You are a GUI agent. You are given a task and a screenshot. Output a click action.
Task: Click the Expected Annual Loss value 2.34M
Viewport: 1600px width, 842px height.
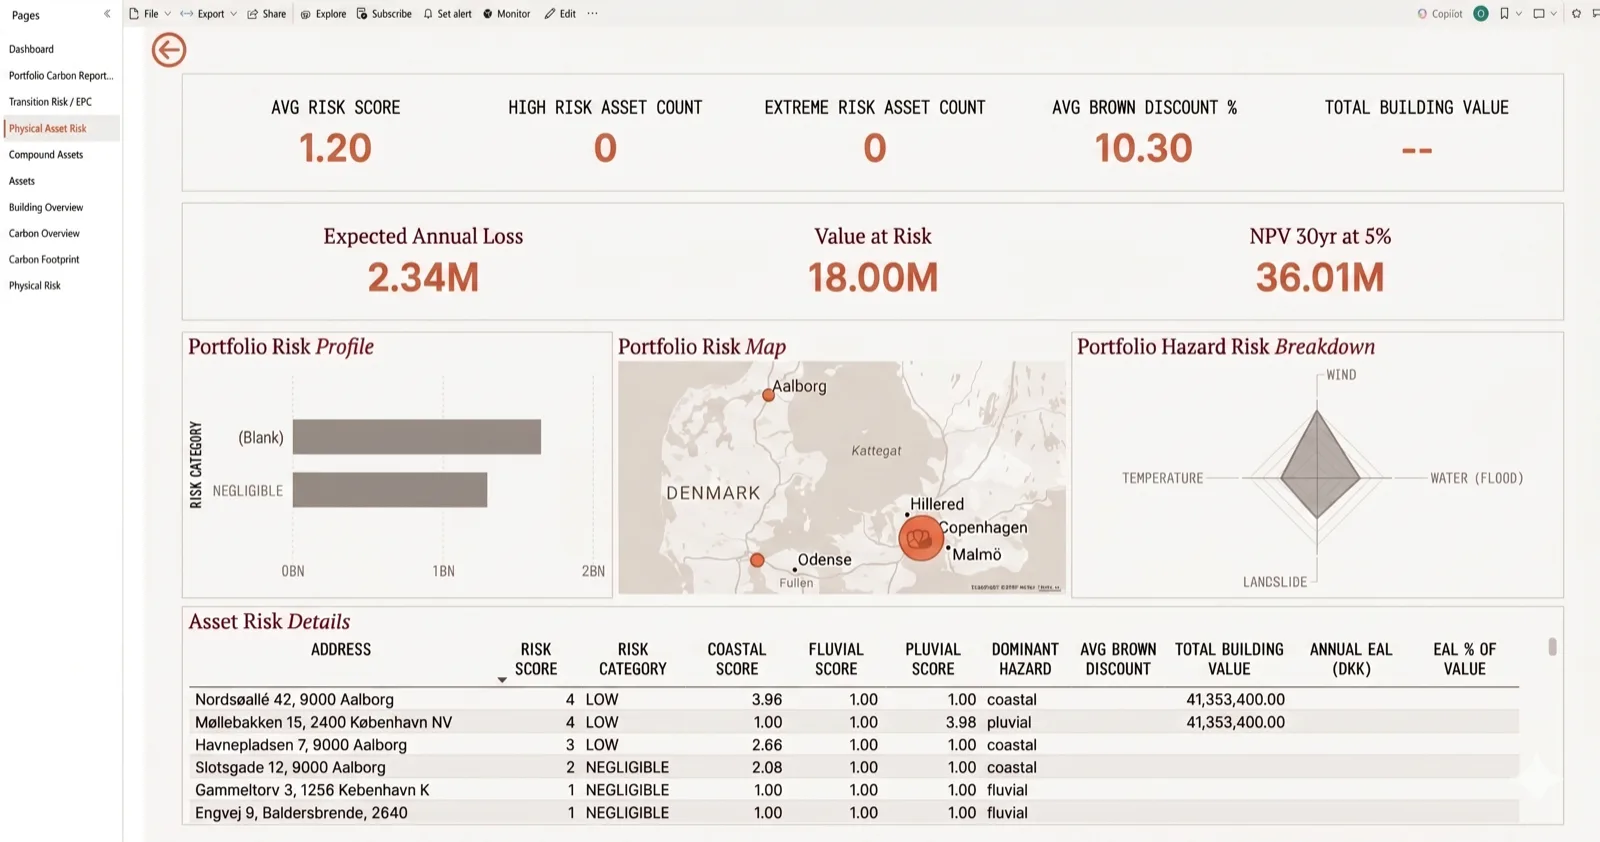click(x=423, y=278)
